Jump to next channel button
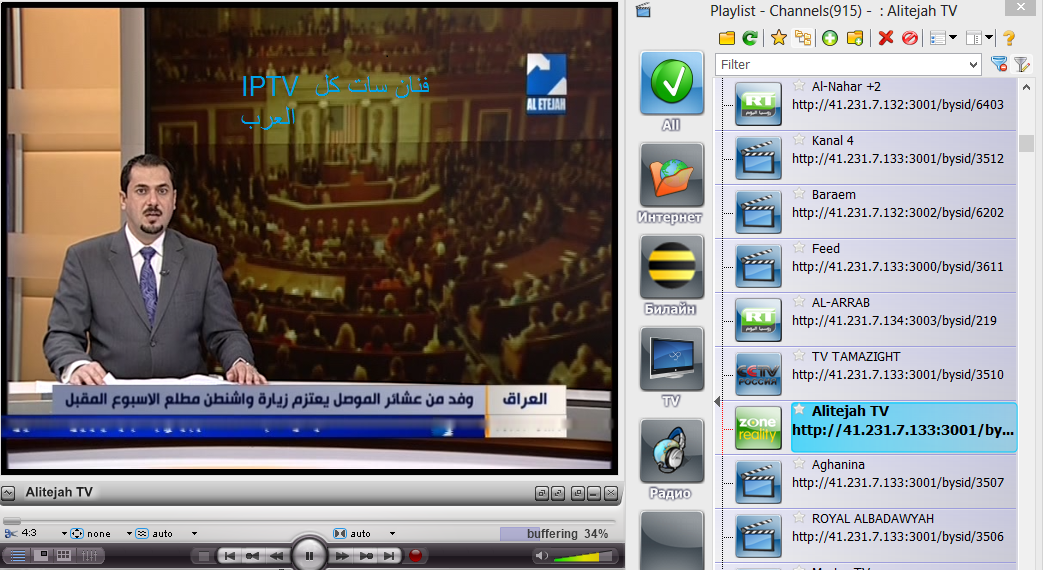Image resolution: width=1043 pixels, height=570 pixels. point(390,555)
